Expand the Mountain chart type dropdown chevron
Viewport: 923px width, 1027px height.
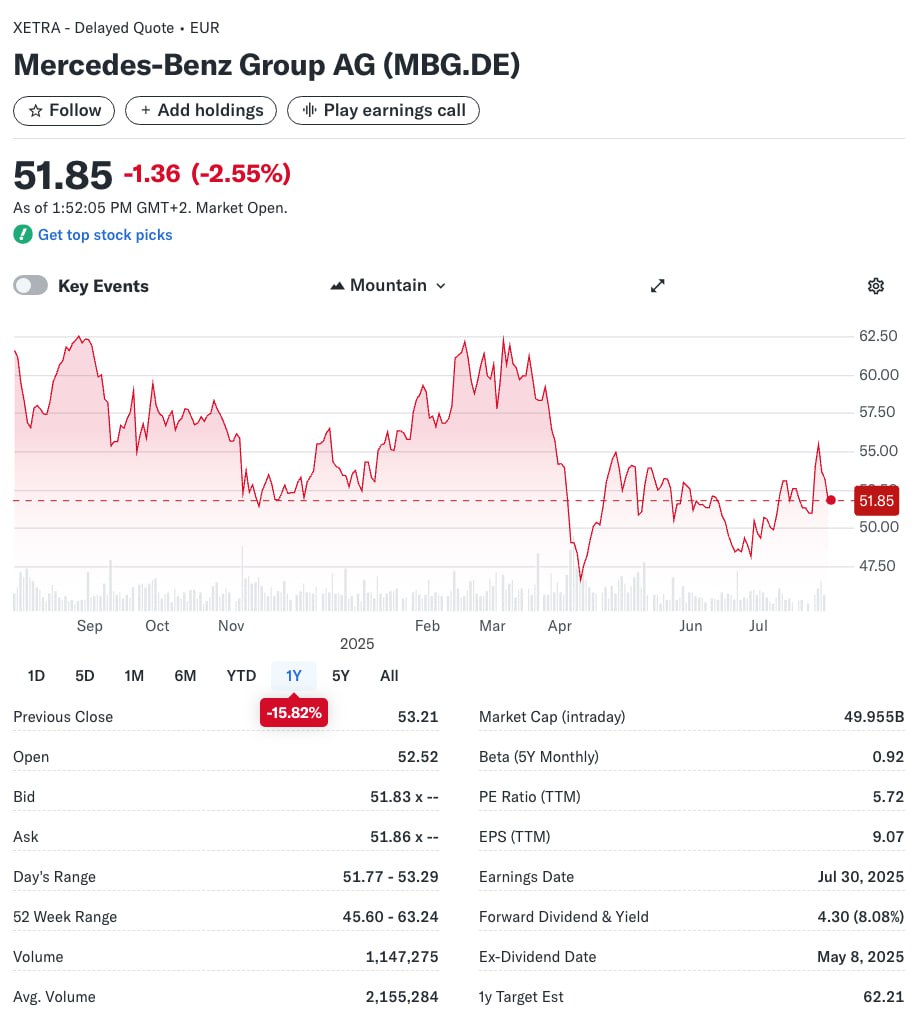[x=441, y=286]
